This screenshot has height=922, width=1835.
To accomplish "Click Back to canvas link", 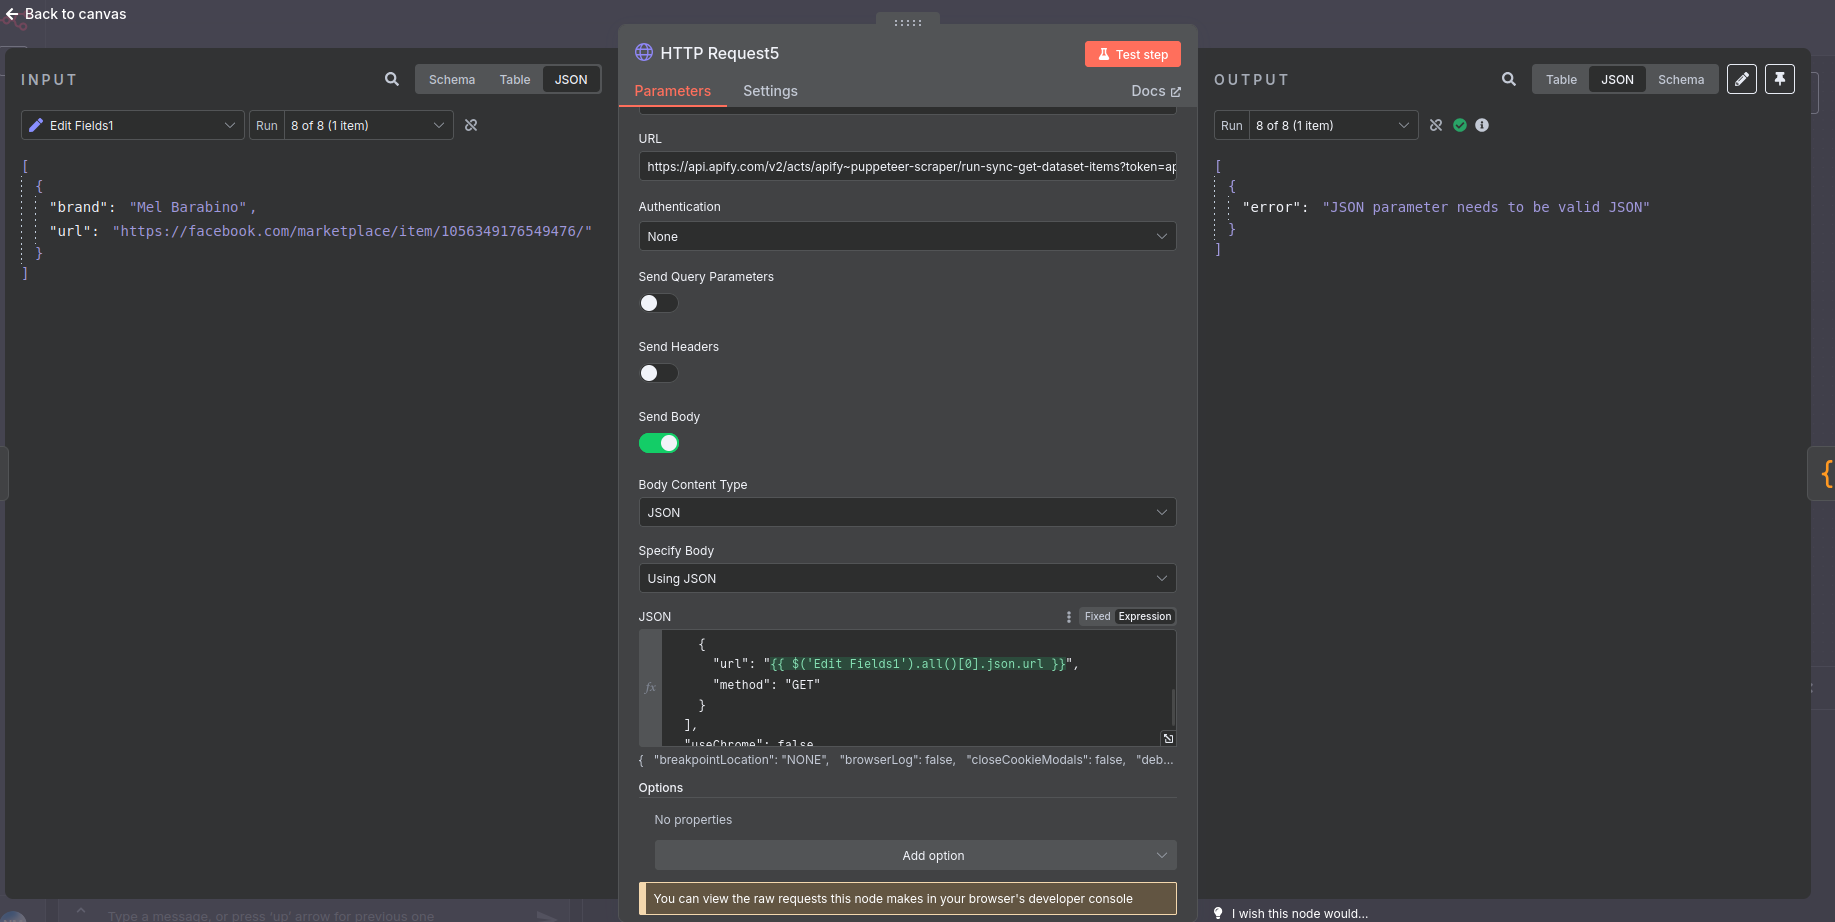I will (x=75, y=14).
